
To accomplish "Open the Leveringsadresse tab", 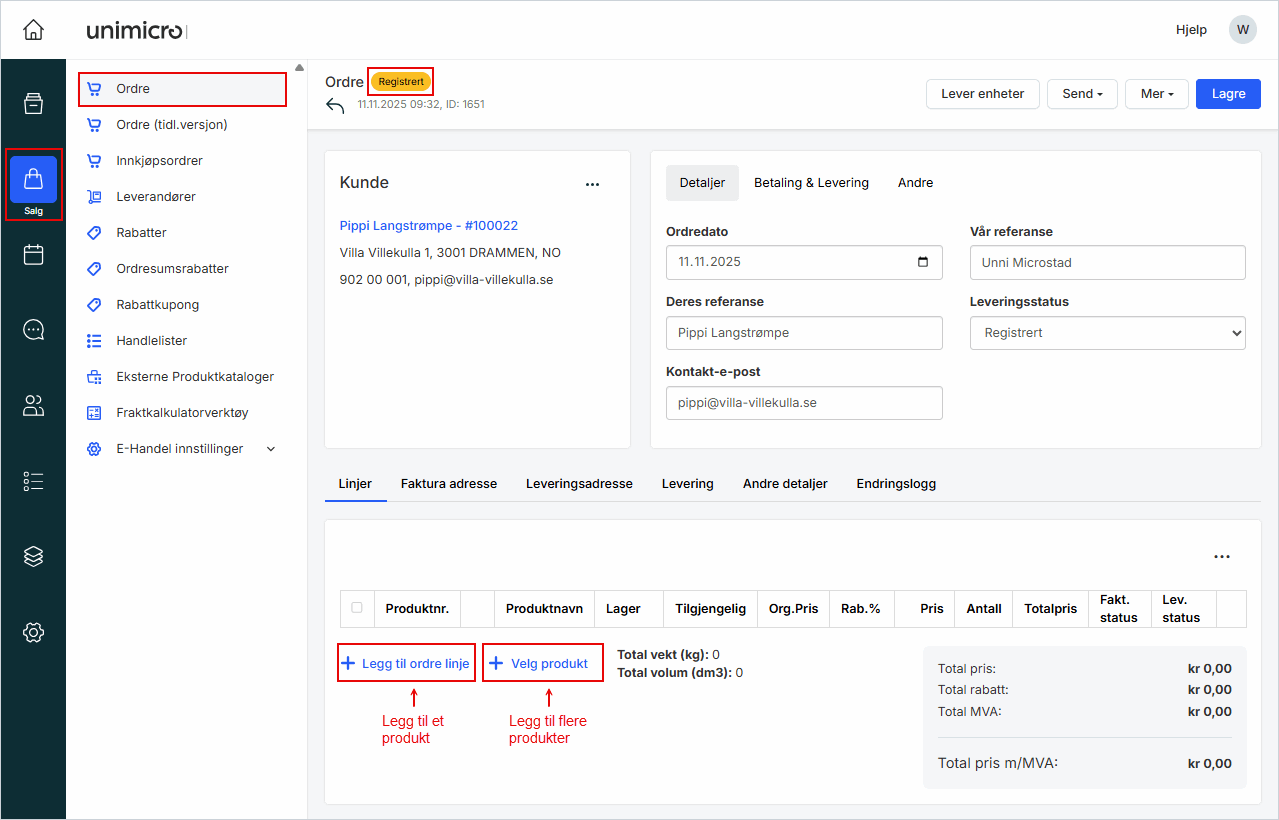I will tap(579, 483).
